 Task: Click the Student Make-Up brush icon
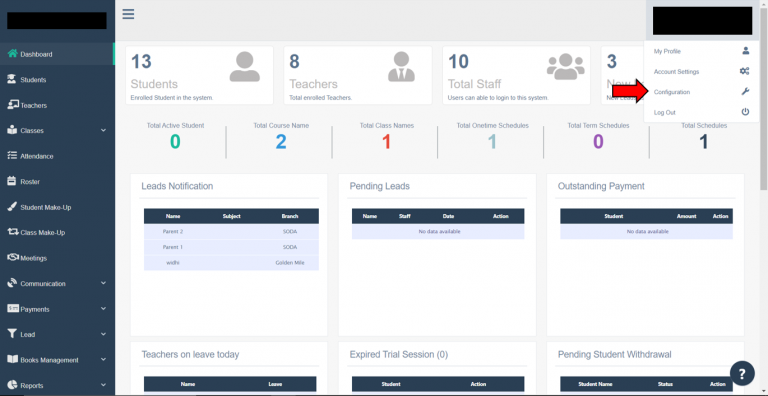[12, 207]
